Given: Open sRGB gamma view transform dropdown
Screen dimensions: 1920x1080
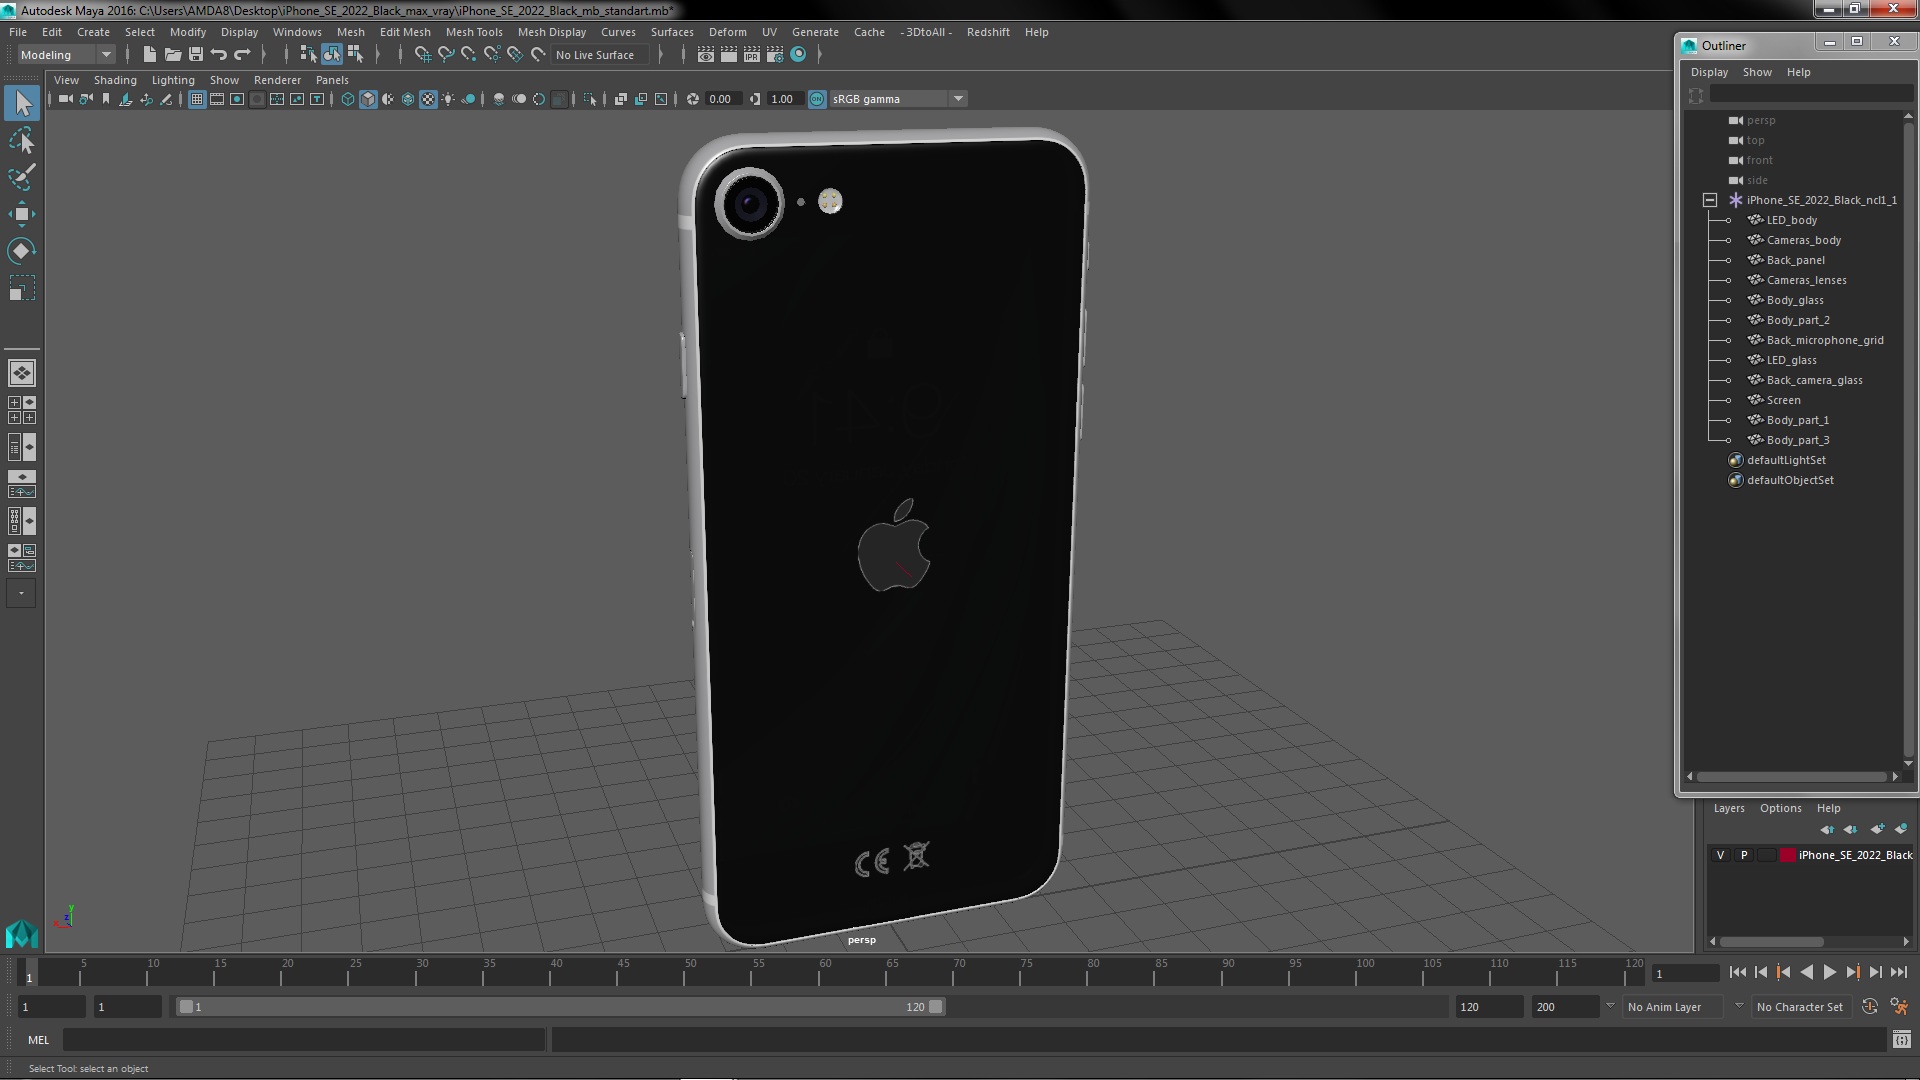Looking at the screenshot, I should [x=897, y=99].
